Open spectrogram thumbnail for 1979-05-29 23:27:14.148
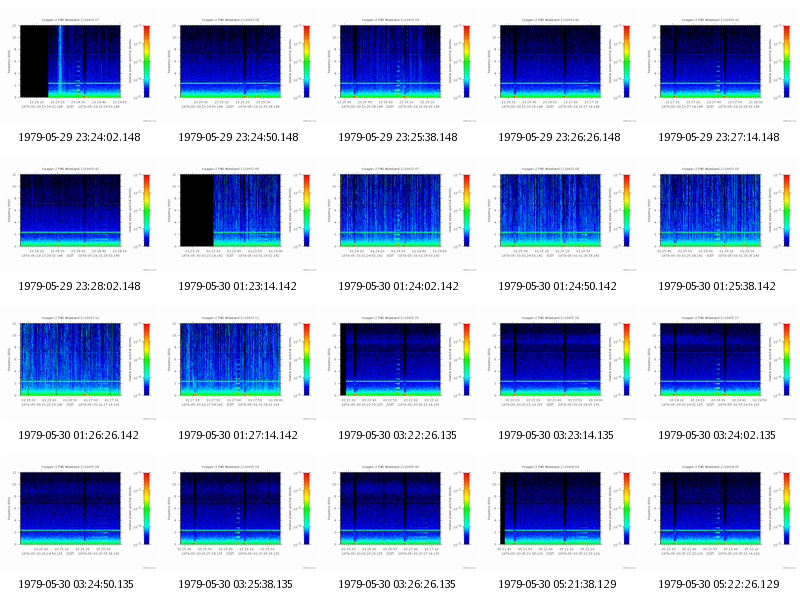800x596 pixels. [719, 67]
